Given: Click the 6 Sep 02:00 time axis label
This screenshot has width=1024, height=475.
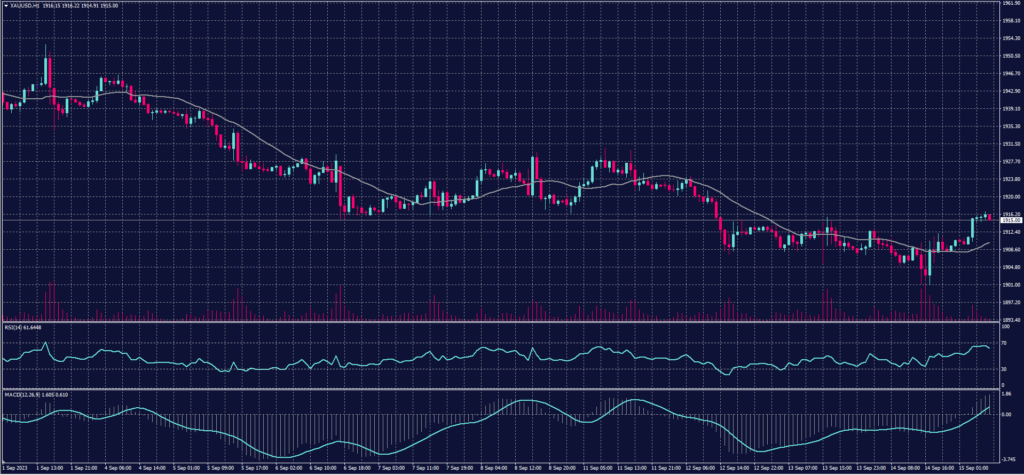Looking at the screenshot, I should (292, 467).
